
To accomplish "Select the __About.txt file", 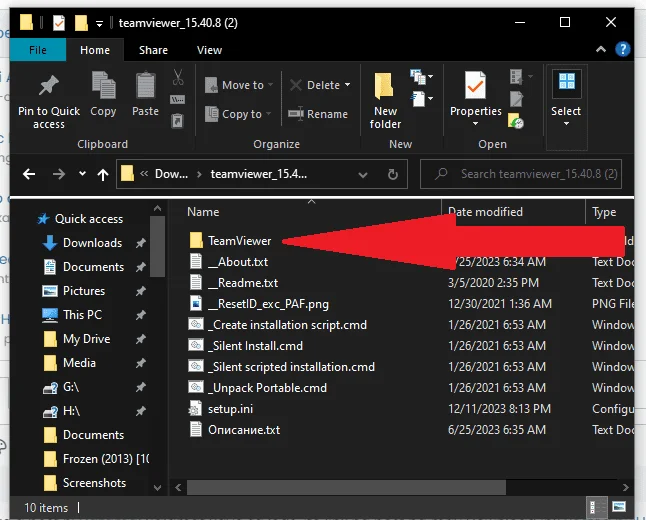I will (229, 262).
